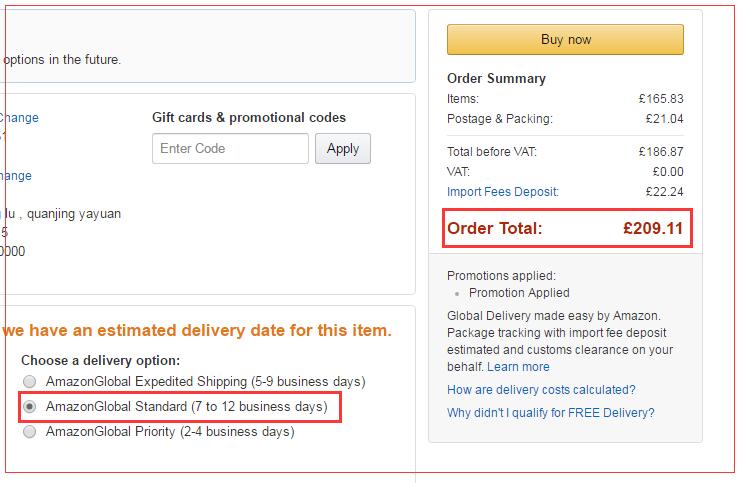This screenshot has height=483, width=741.
Task: Open How are delivery costs calculated link
Action: [541, 390]
